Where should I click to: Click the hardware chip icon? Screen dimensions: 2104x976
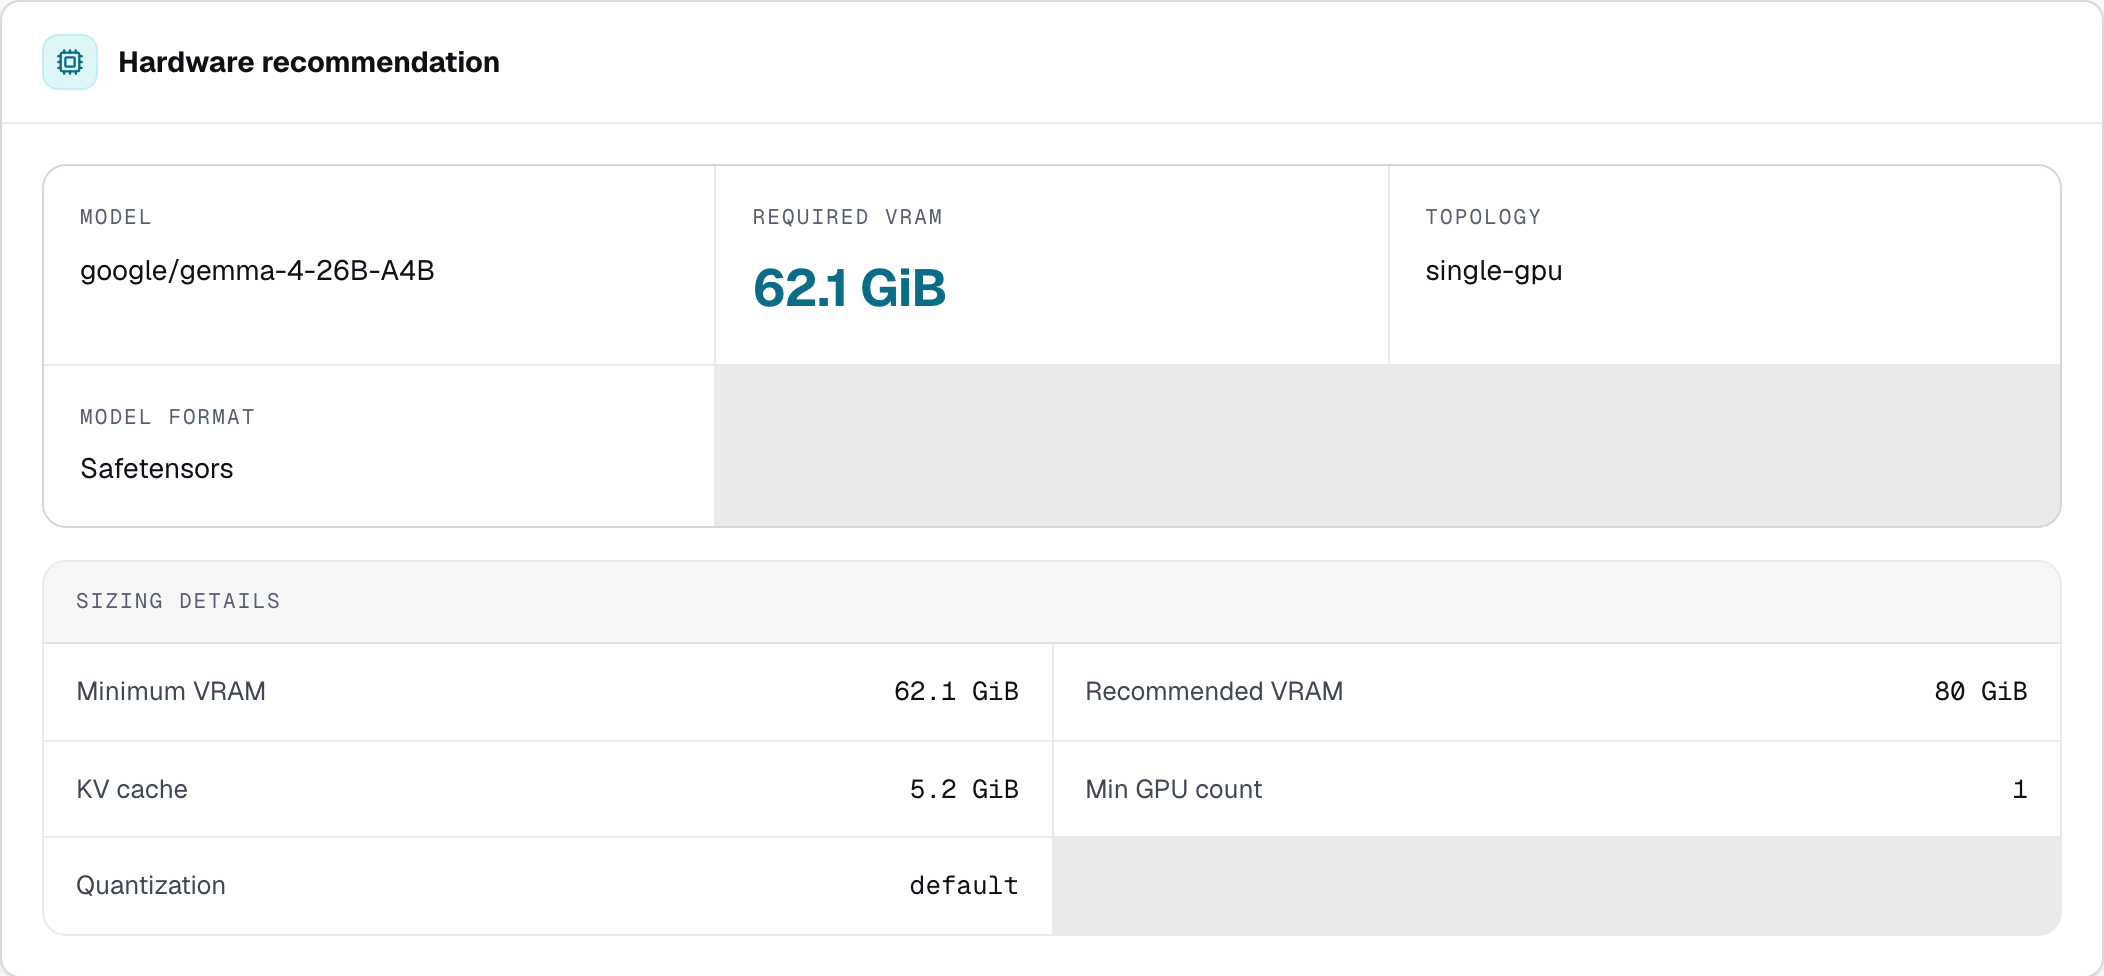coord(70,62)
